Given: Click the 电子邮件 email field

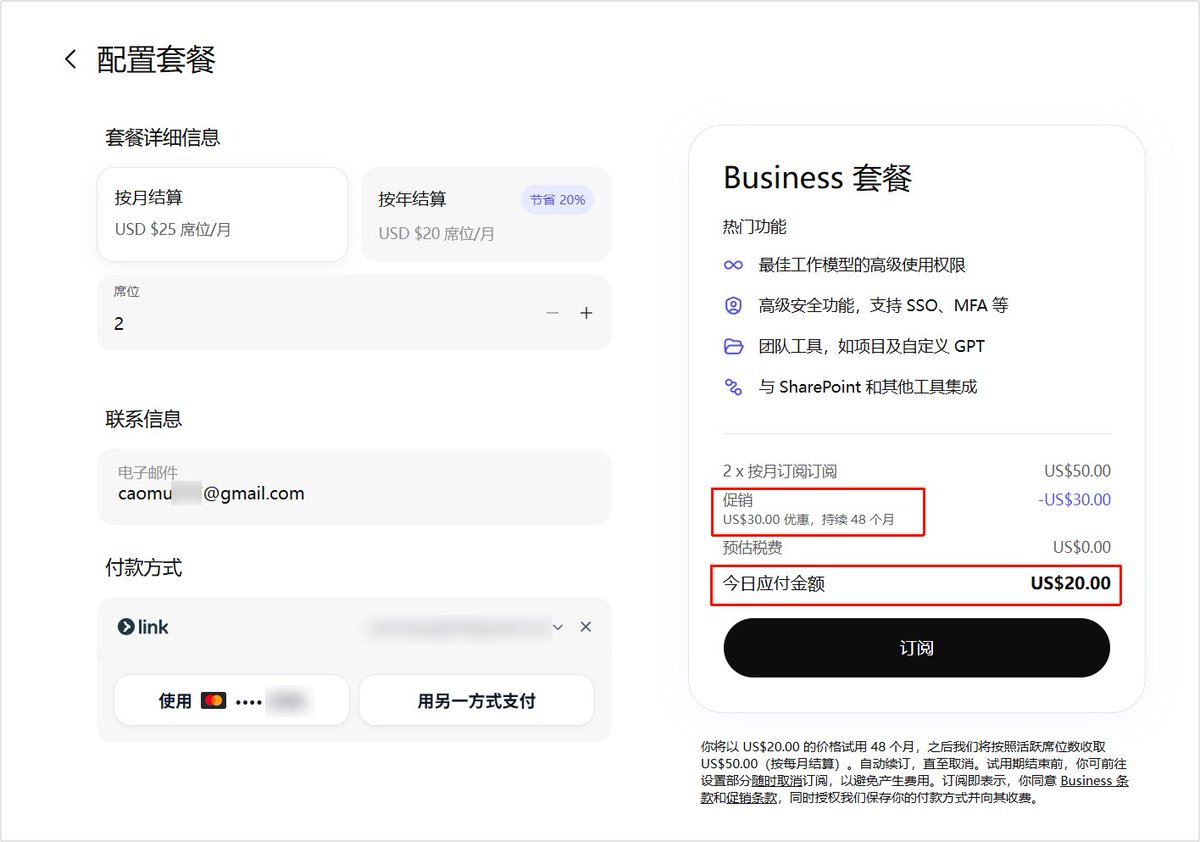Looking at the screenshot, I should [x=354, y=486].
